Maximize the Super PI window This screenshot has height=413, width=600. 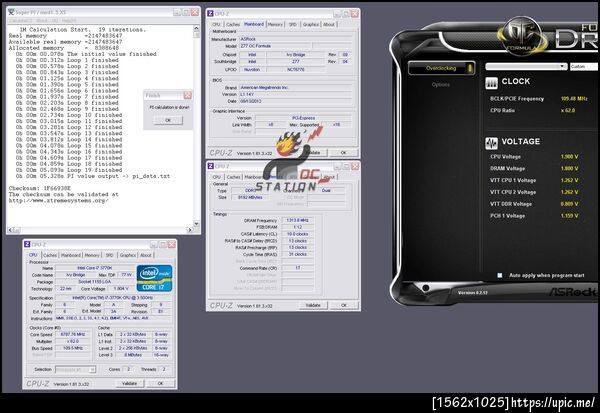point(186,12)
